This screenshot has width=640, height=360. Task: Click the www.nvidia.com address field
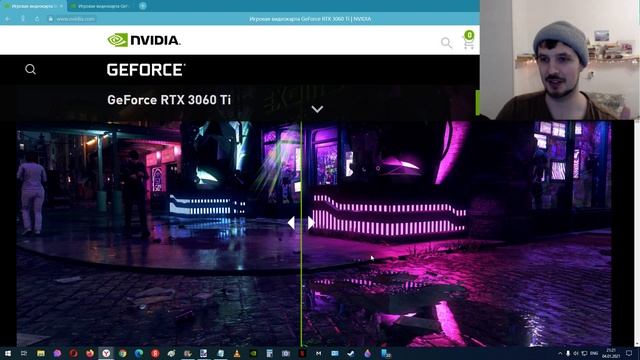pos(76,19)
